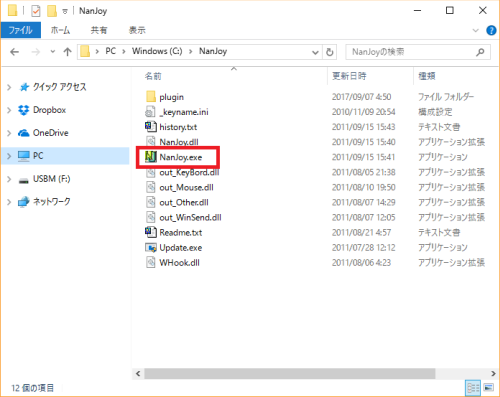Click the Update.exe application icon

click(x=151, y=247)
